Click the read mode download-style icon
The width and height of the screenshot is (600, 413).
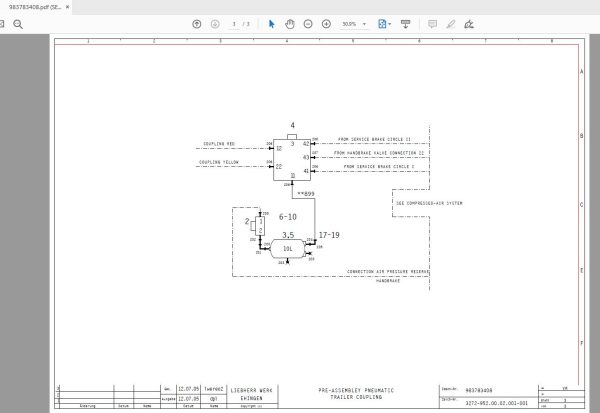(x=406, y=24)
